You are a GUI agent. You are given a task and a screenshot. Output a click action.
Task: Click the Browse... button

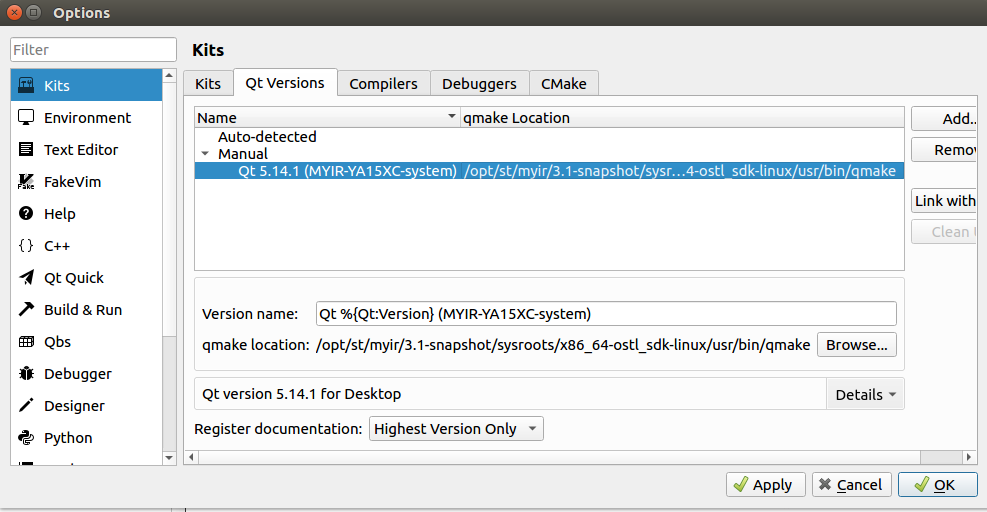click(856, 345)
